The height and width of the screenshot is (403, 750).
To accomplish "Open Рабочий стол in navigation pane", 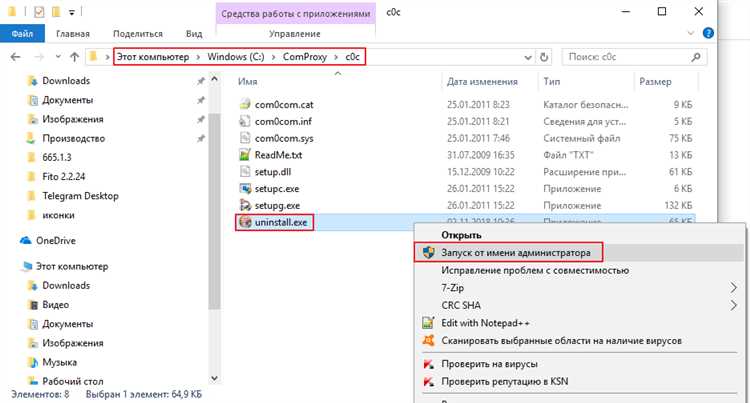I will 73,381.
